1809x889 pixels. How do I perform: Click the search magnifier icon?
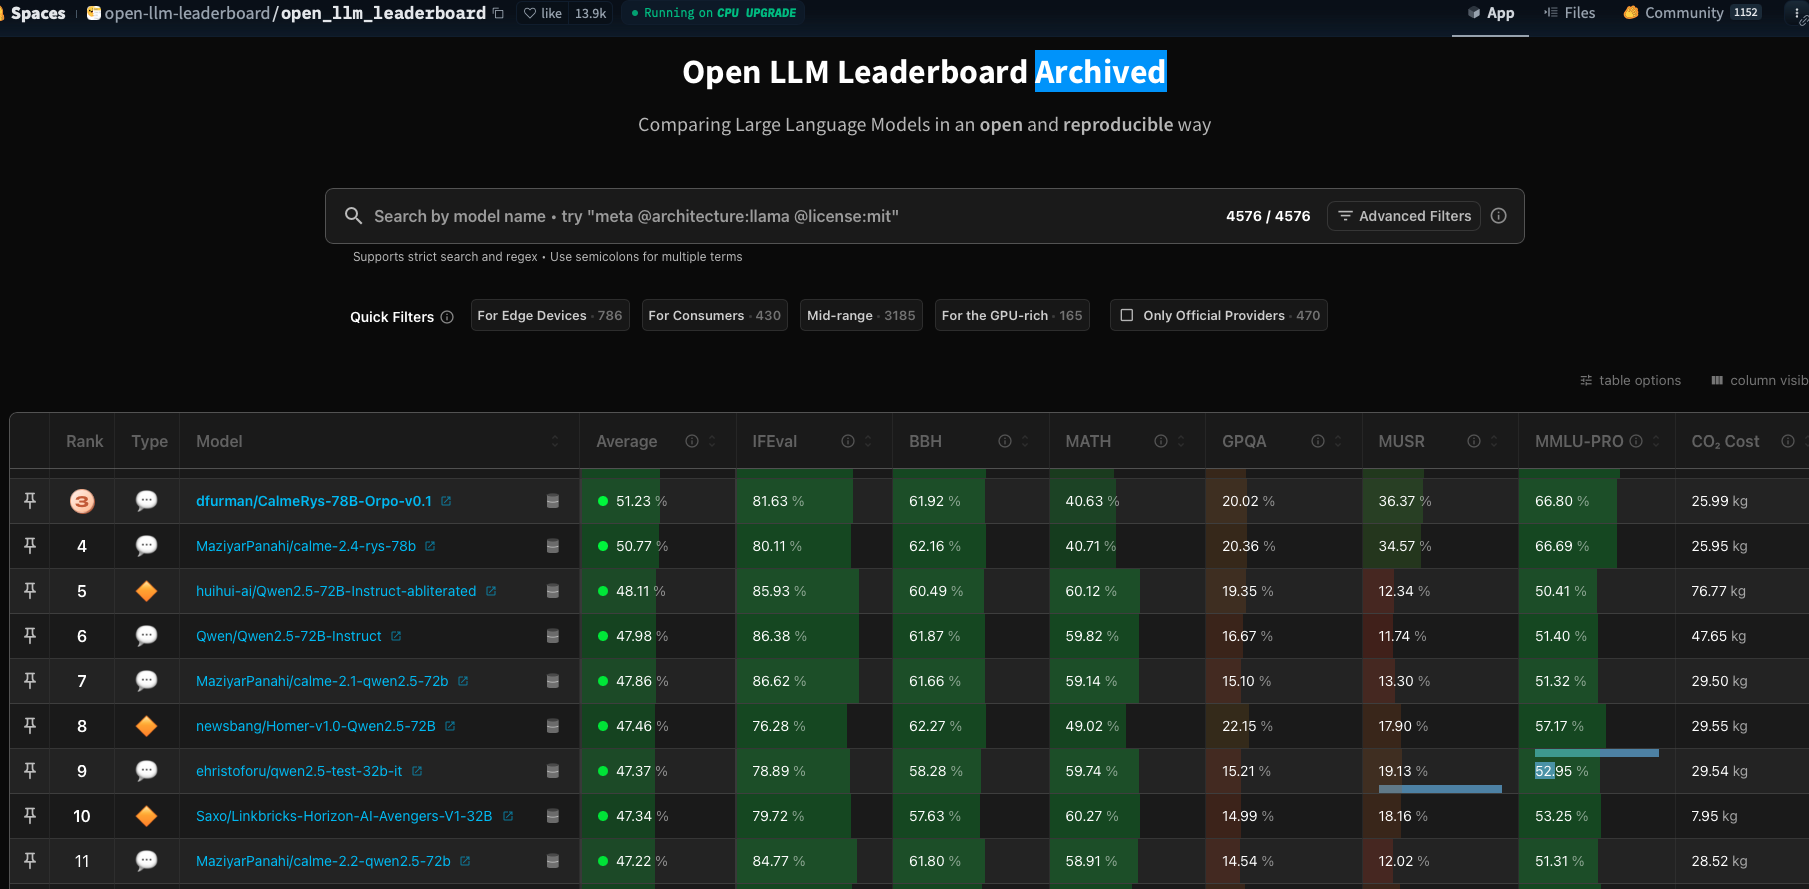point(353,216)
